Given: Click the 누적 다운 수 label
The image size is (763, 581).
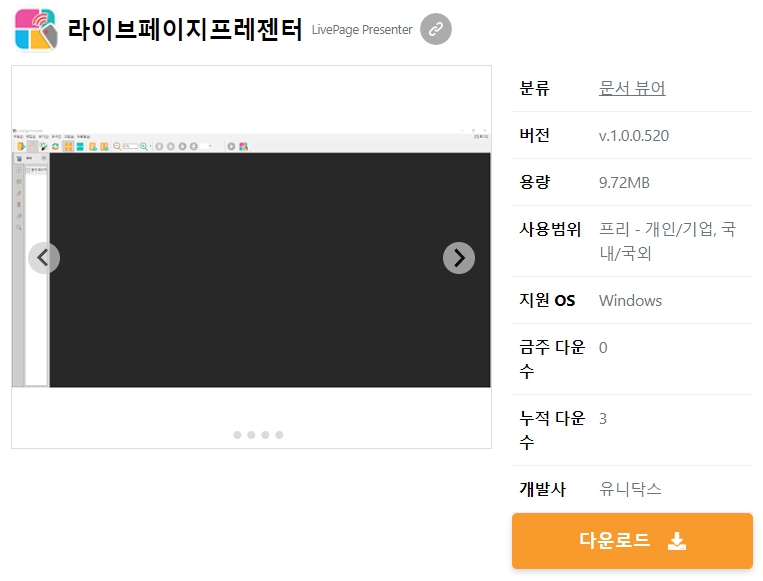Looking at the screenshot, I should point(552,430).
